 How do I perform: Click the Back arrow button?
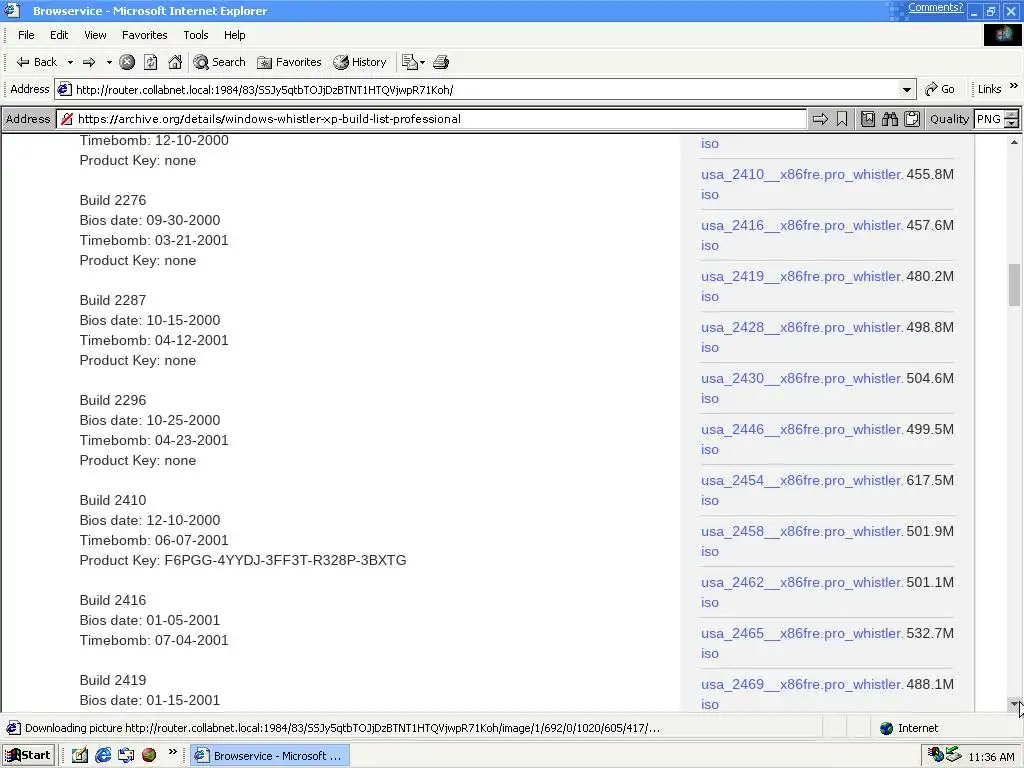pyautogui.click(x=37, y=62)
